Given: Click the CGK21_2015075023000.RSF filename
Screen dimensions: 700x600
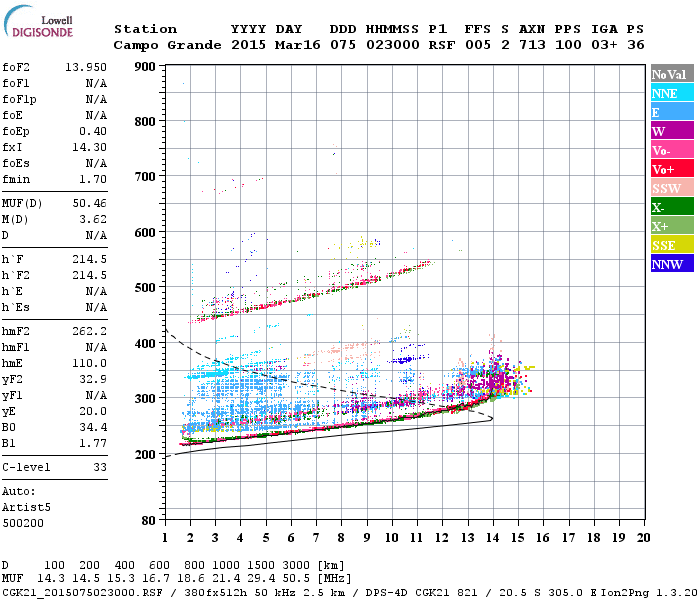Looking at the screenshot, I should point(82,592).
